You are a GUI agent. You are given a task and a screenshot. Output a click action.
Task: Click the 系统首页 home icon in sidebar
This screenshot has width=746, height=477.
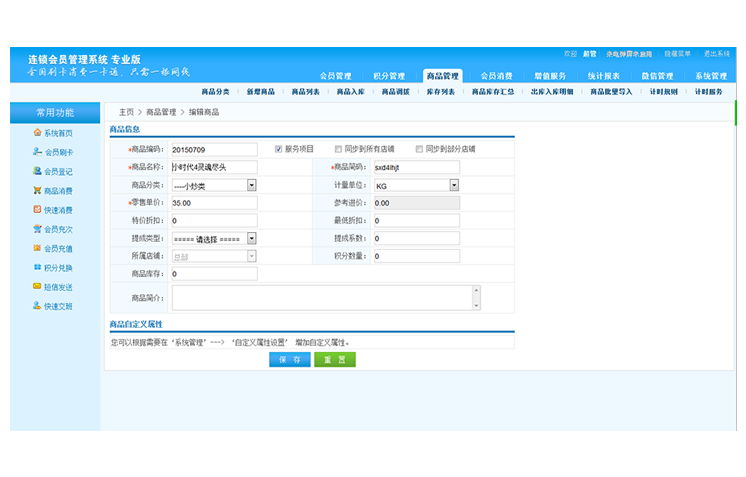click(x=37, y=133)
